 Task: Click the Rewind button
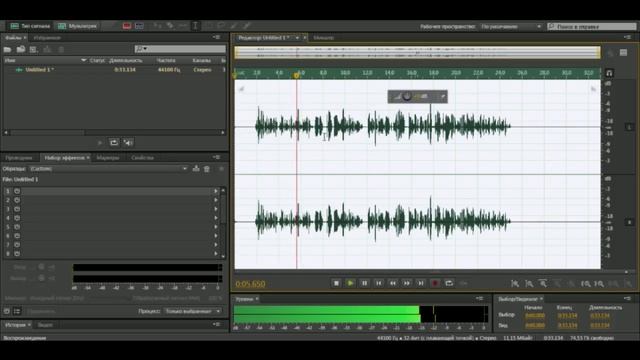coord(393,283)
